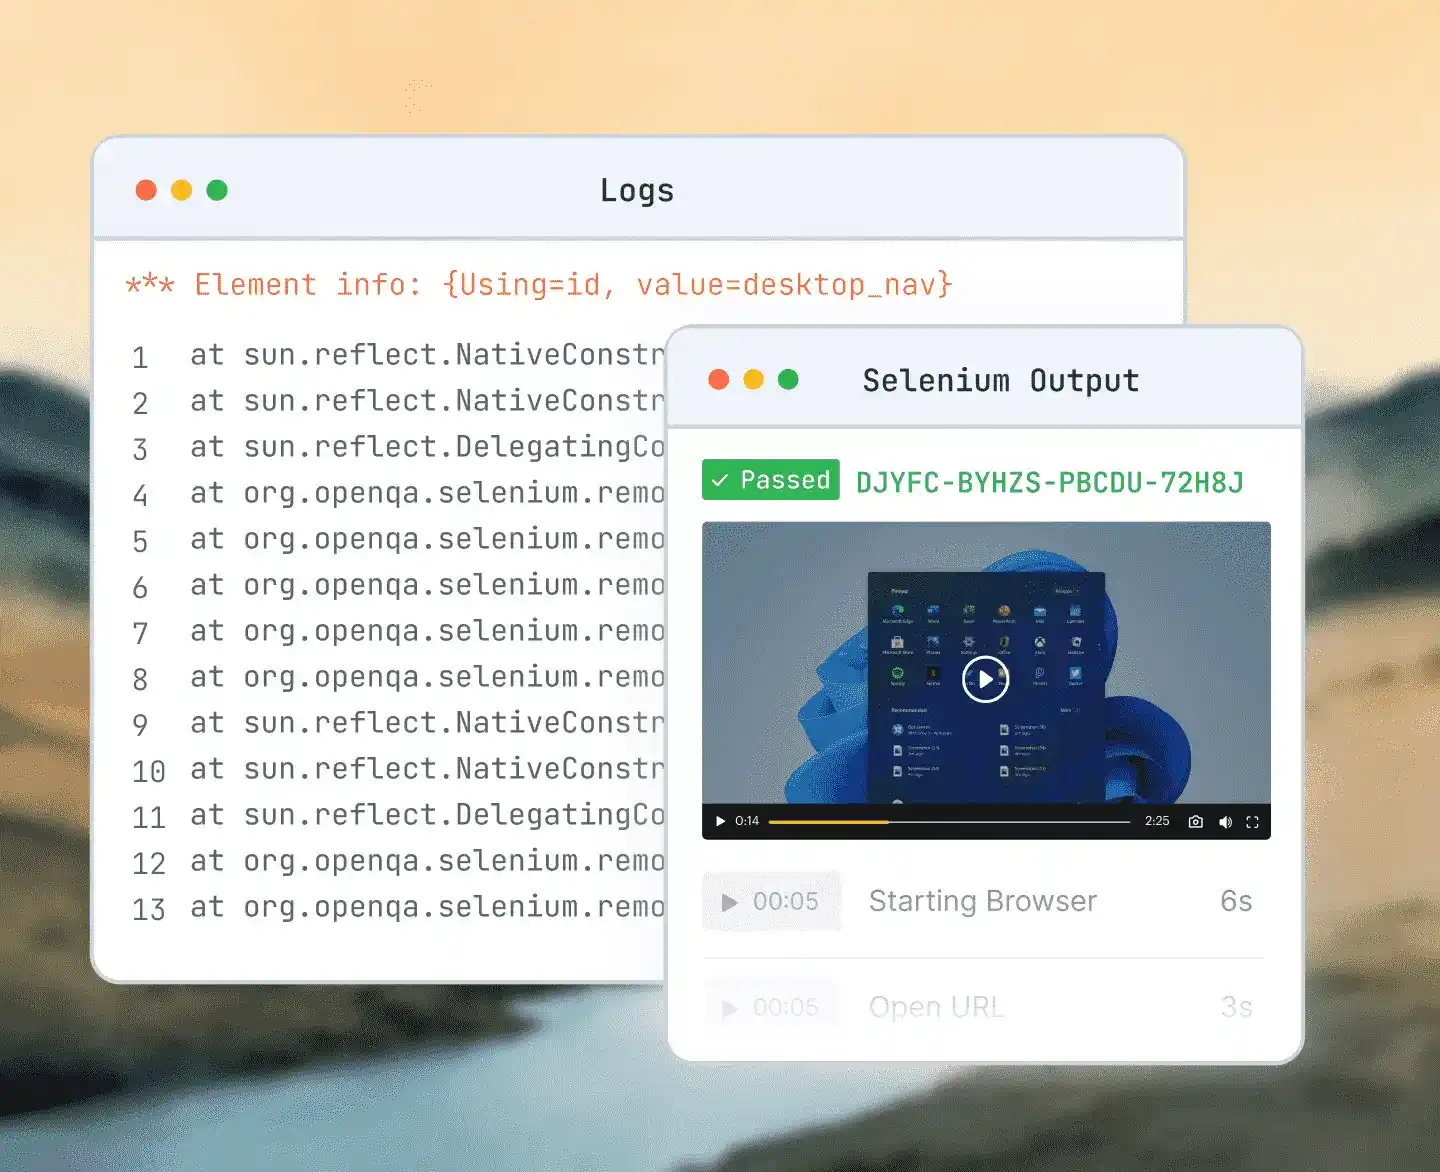Minimize the Selenium Output window with yellow dot
1440x1172 pixels.
[753, 379]
